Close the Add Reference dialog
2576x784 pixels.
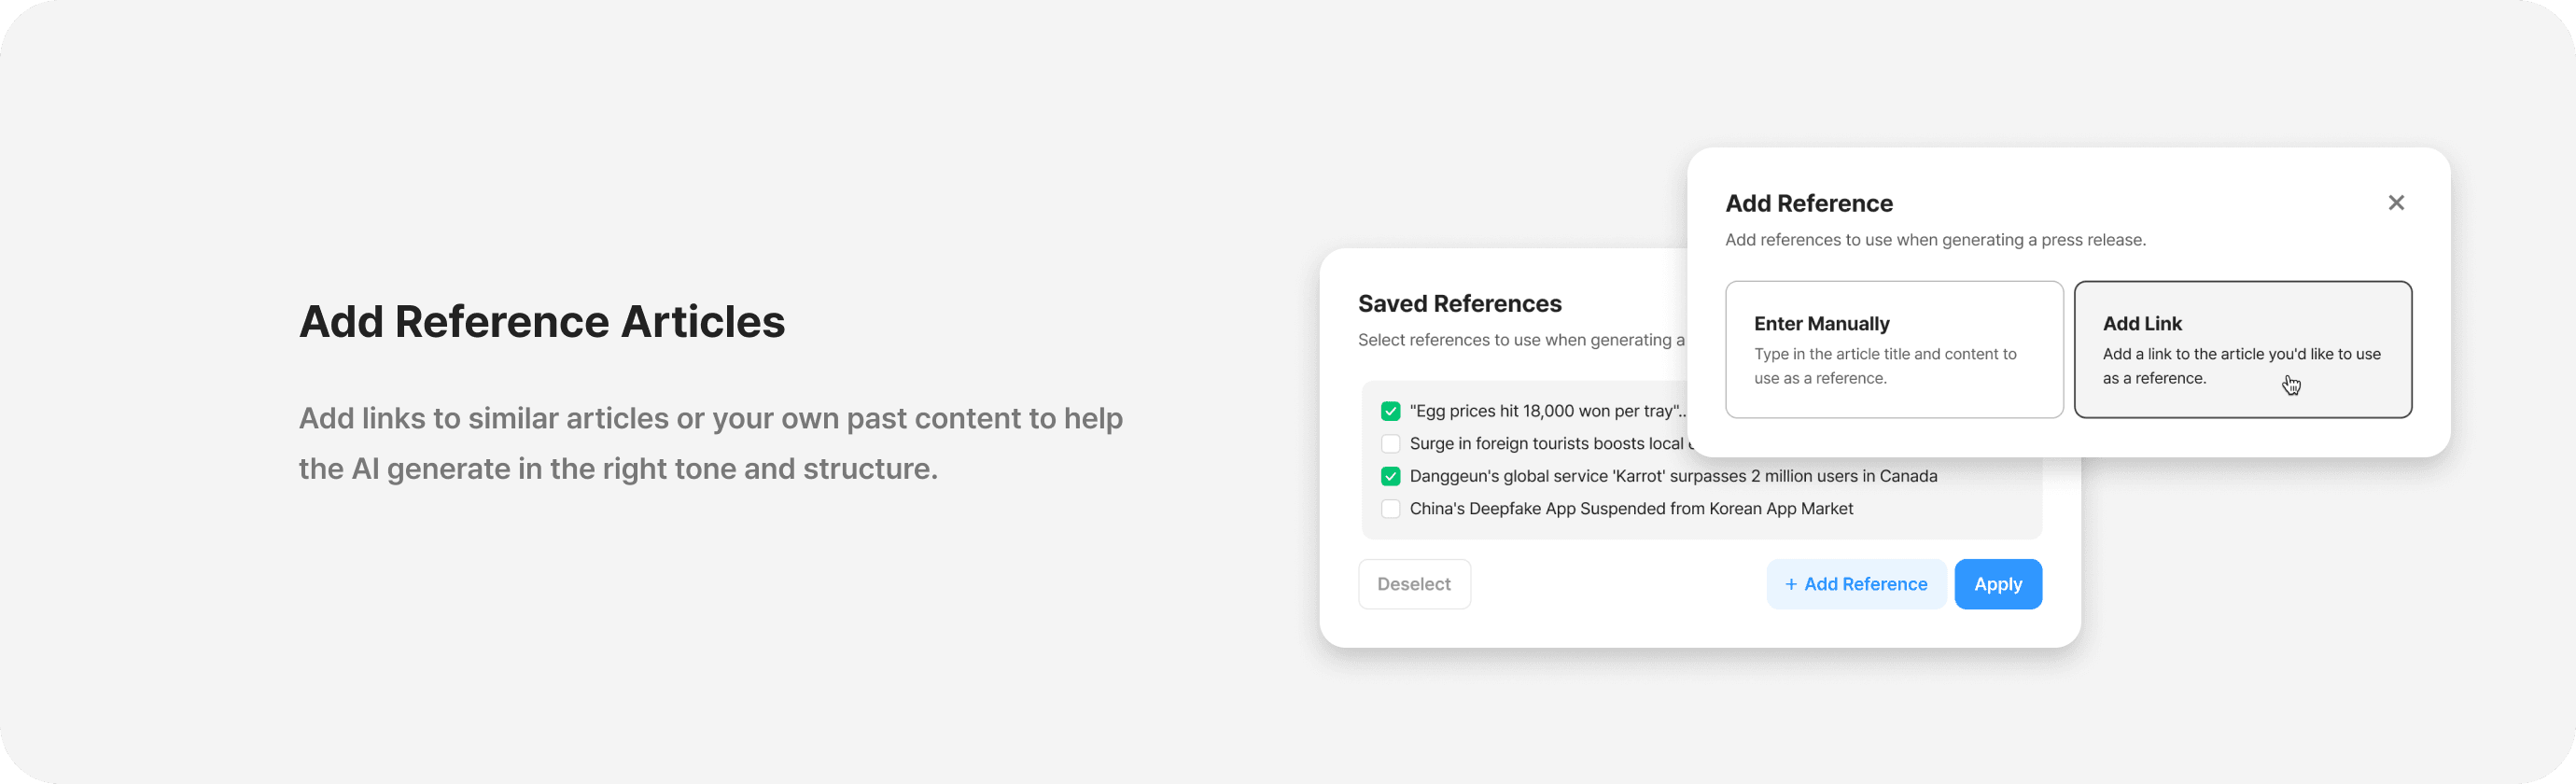[x=2396, y=203]
